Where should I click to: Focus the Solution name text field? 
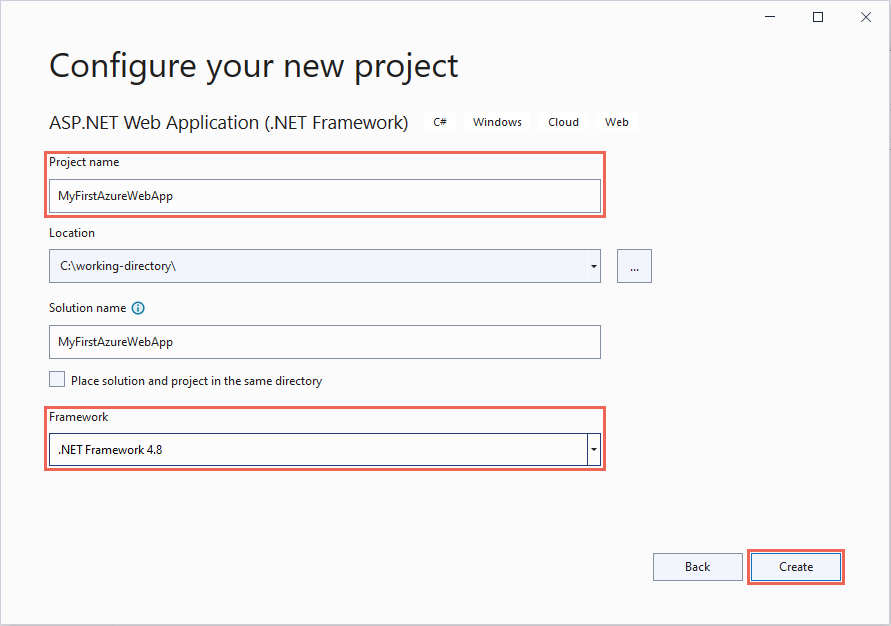[x=324, y=342]
